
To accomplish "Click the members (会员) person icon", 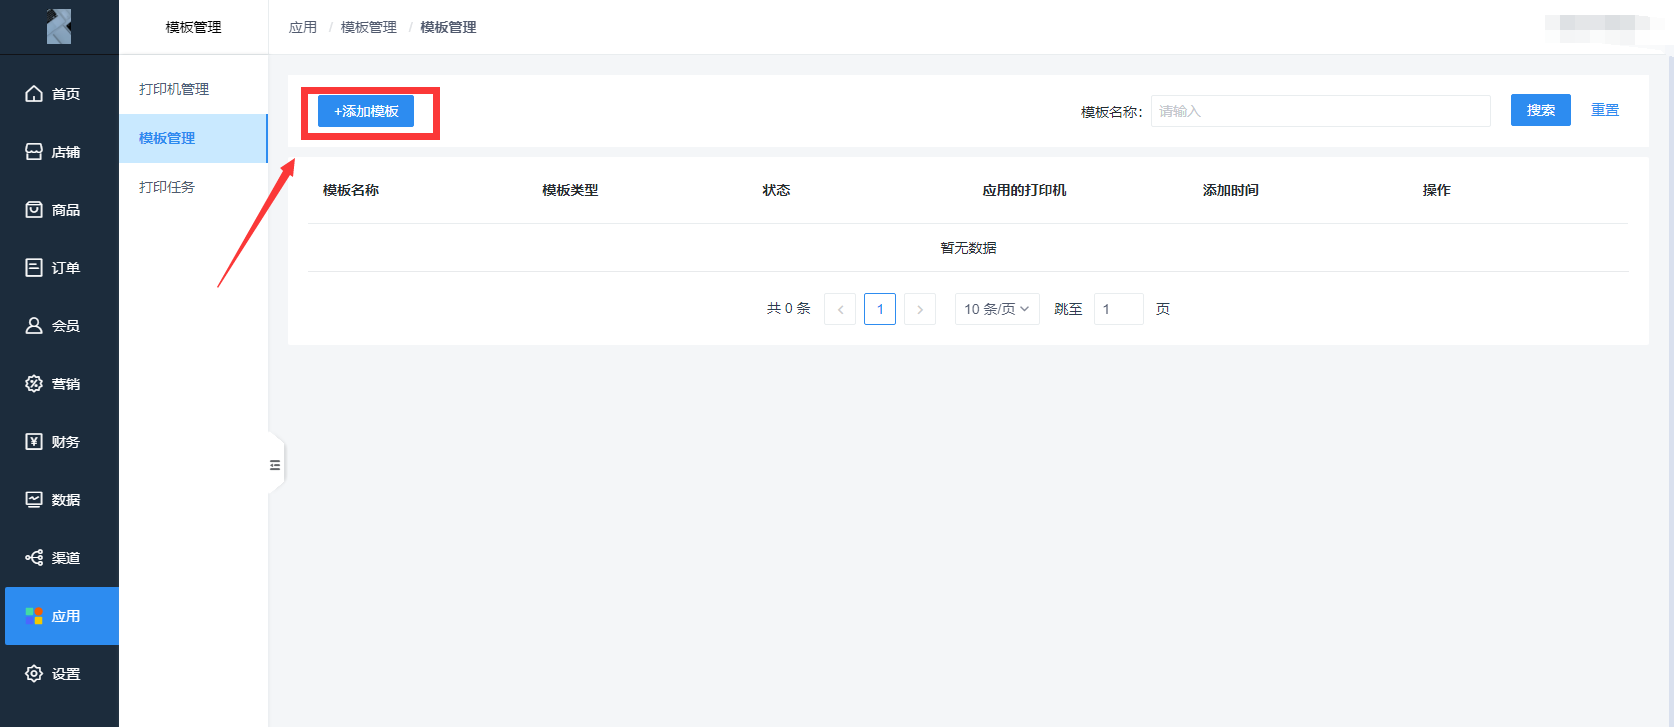I will (x=34, y=326).
